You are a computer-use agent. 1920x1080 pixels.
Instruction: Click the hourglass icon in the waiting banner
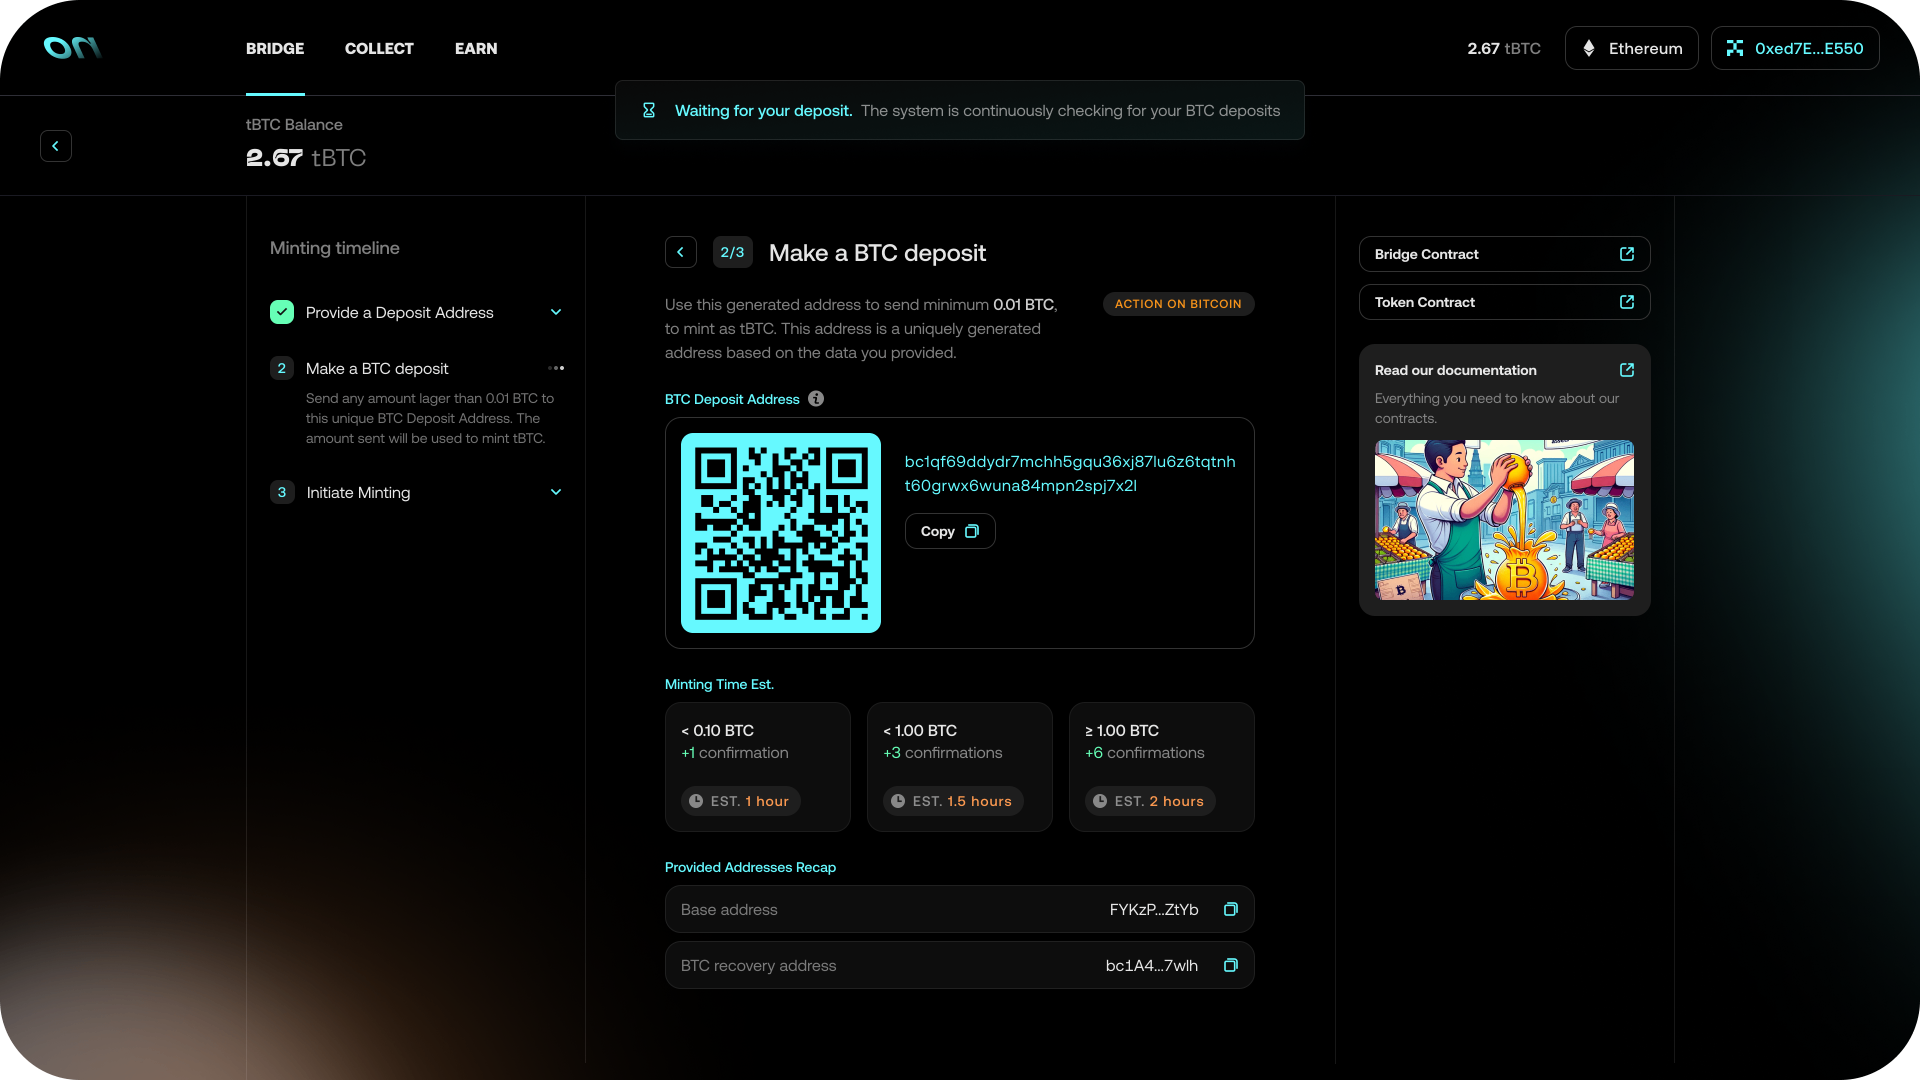pos(649,110)
